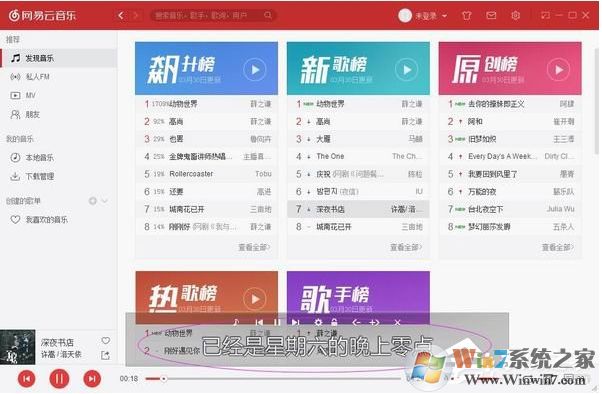Click the magnifier icon in the search box
The image size is (602, 394).
[268, 15]
